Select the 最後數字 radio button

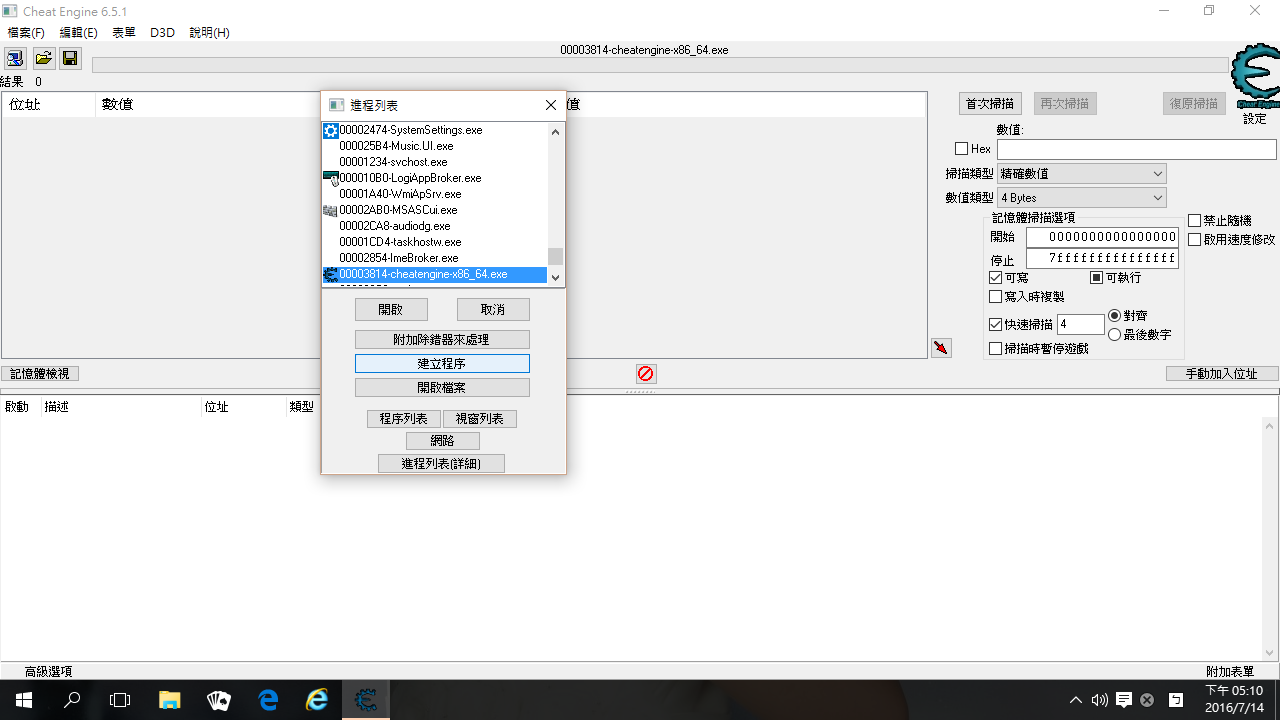pos(1115,334)
